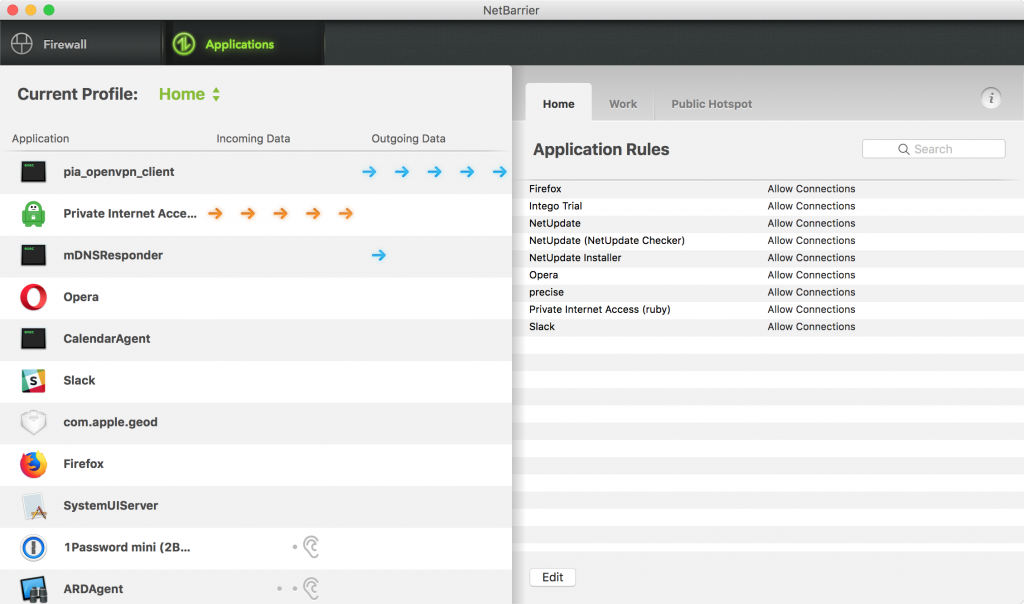Screen dimensions: 1024x604
Task: Click the SystemUIServer app icon
Action: (x=33, y=506)
